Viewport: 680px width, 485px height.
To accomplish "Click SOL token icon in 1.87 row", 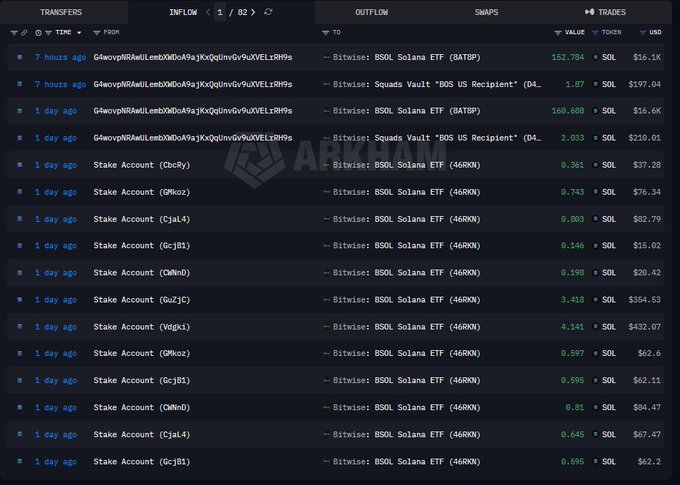I will (595, 84).
